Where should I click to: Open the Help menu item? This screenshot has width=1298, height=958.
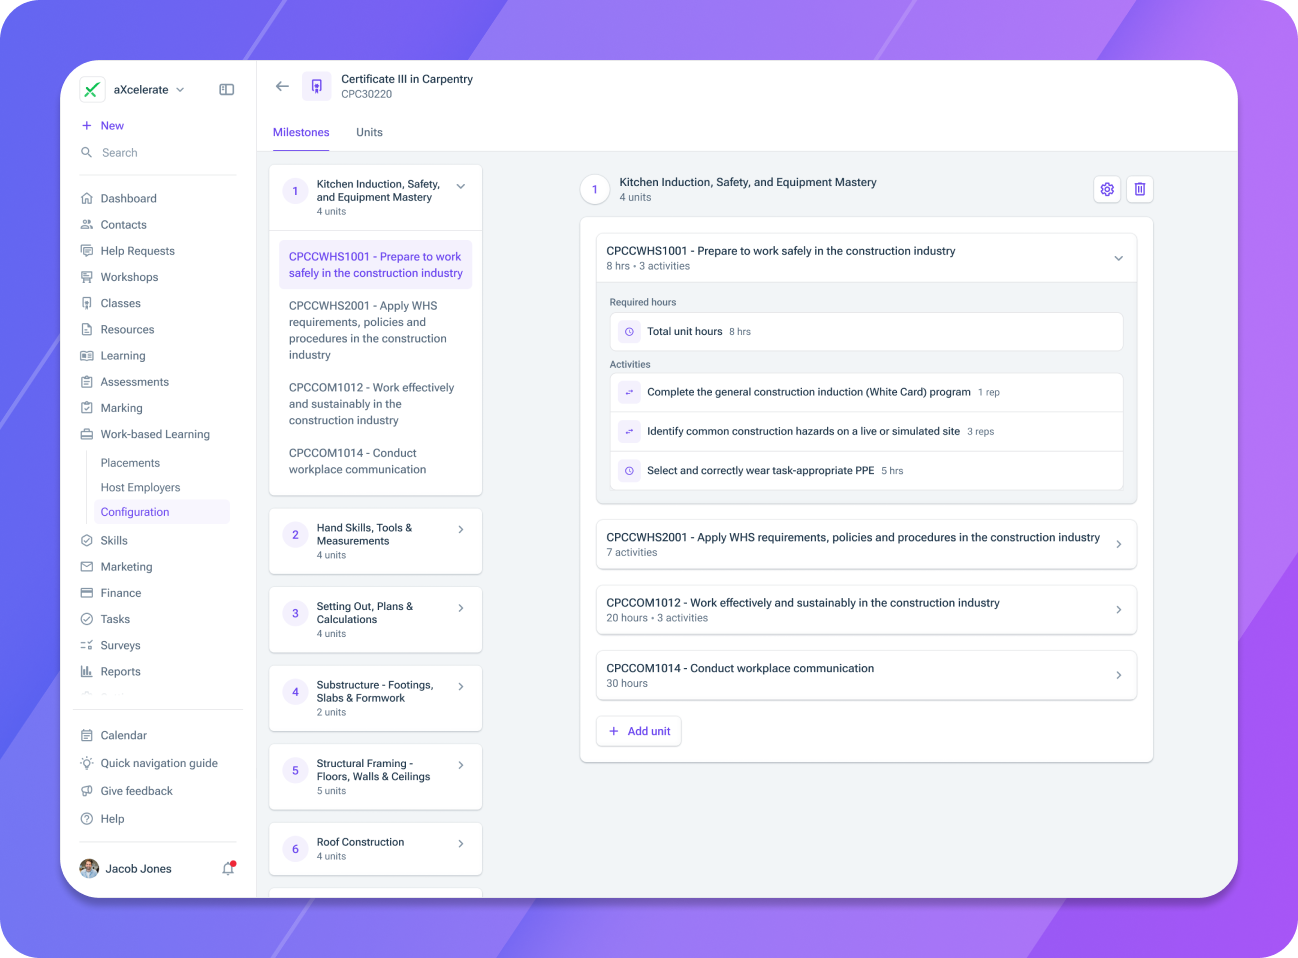112,819
